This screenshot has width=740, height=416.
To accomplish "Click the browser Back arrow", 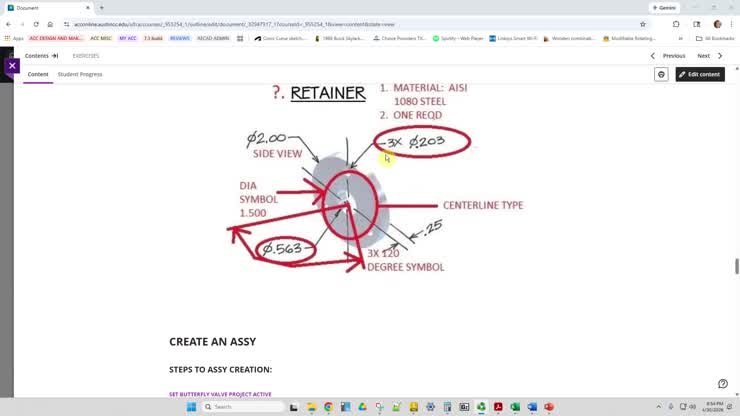I will [x=8, y=24].
